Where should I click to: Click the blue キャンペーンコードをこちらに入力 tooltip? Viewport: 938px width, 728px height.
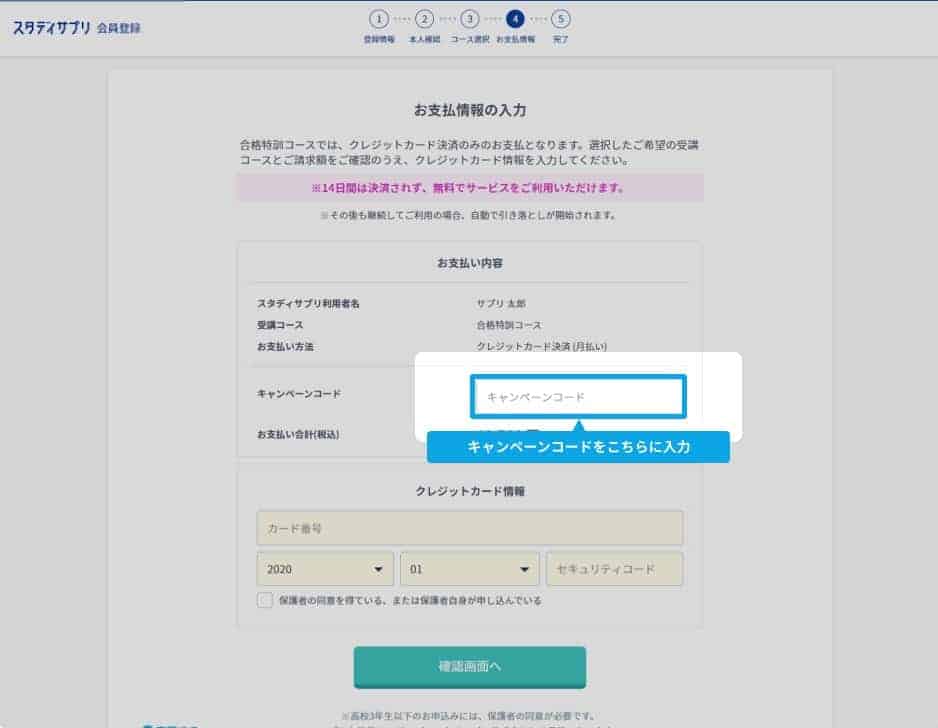[578, 447]
